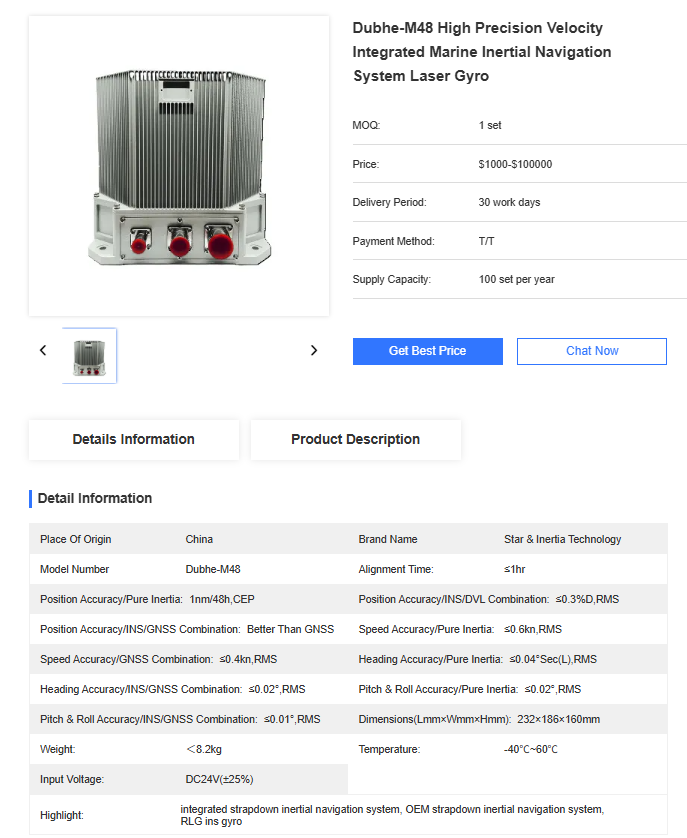Click the Alignment Time value '≤1hr'
The image size is (687, 838).
[x=514, y=569]
